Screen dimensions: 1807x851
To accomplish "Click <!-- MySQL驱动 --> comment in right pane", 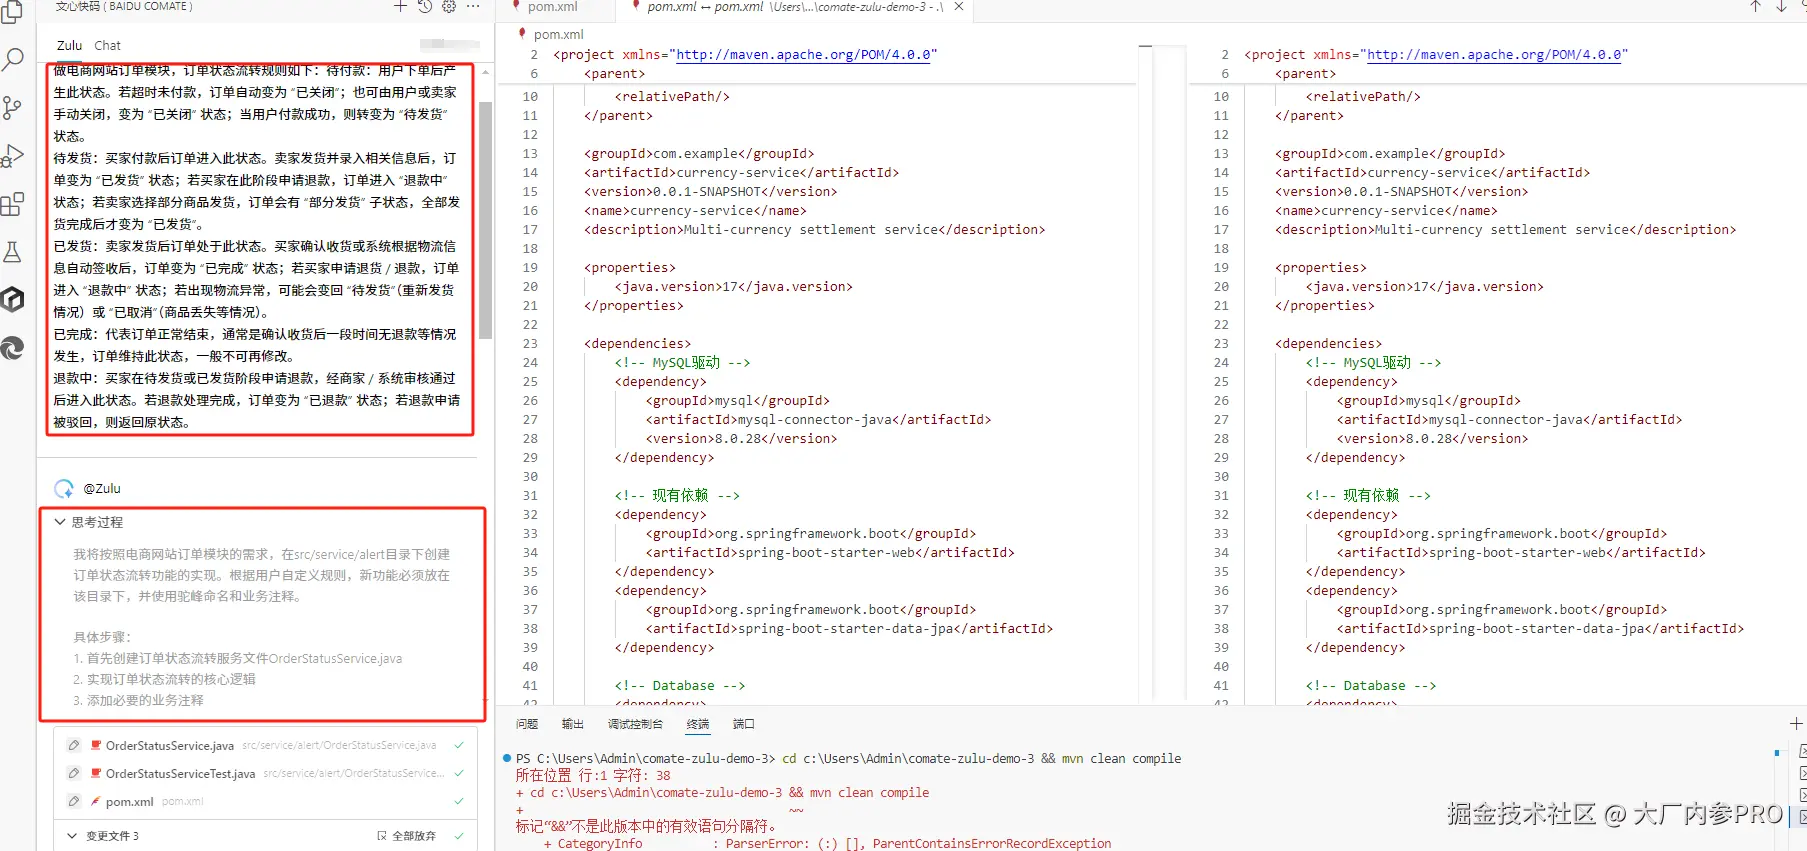I will click(1373, 363).
